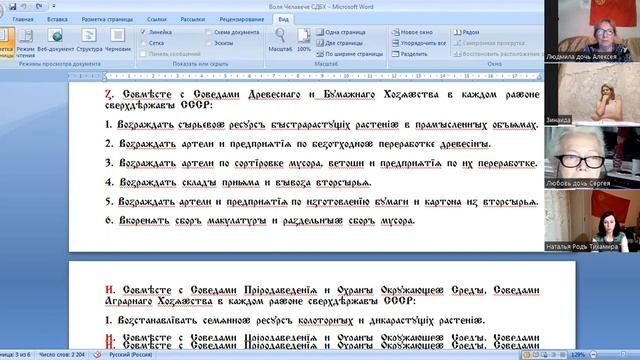Click list item 5 about 'изготовленію бумаги и картона'
640x360 pixels.
(322, 202)
